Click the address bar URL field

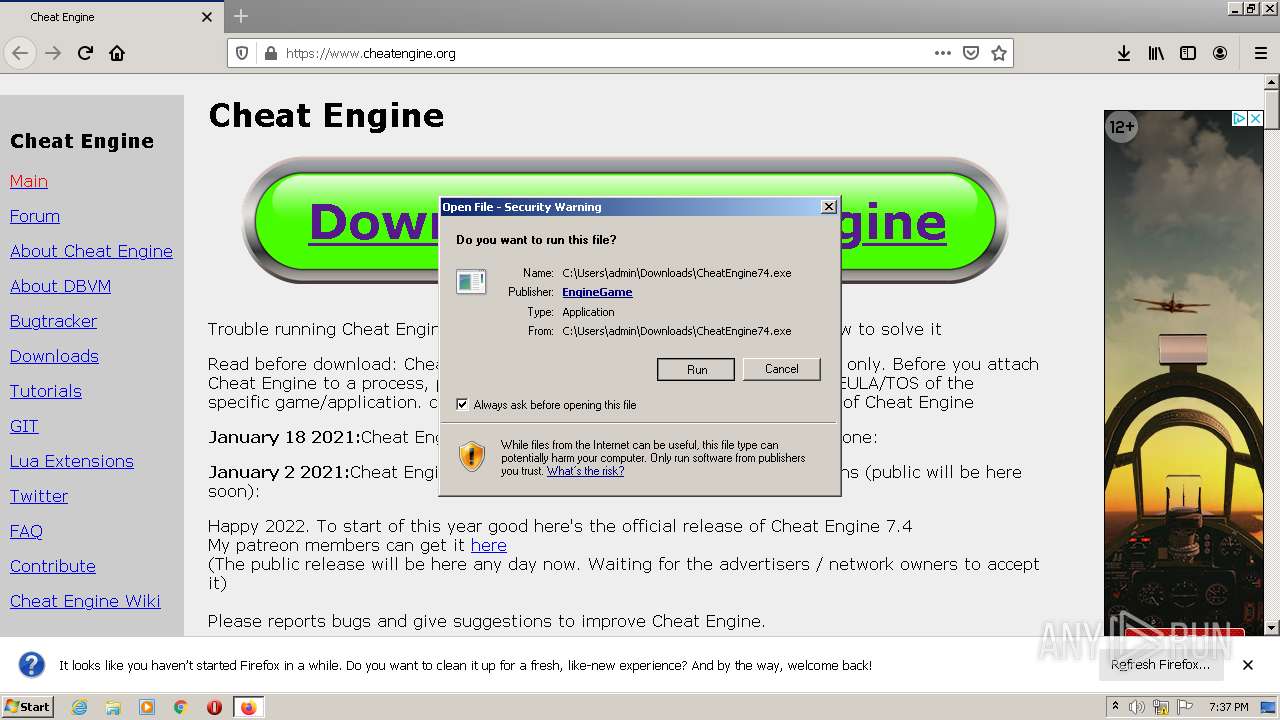point(605,53)
